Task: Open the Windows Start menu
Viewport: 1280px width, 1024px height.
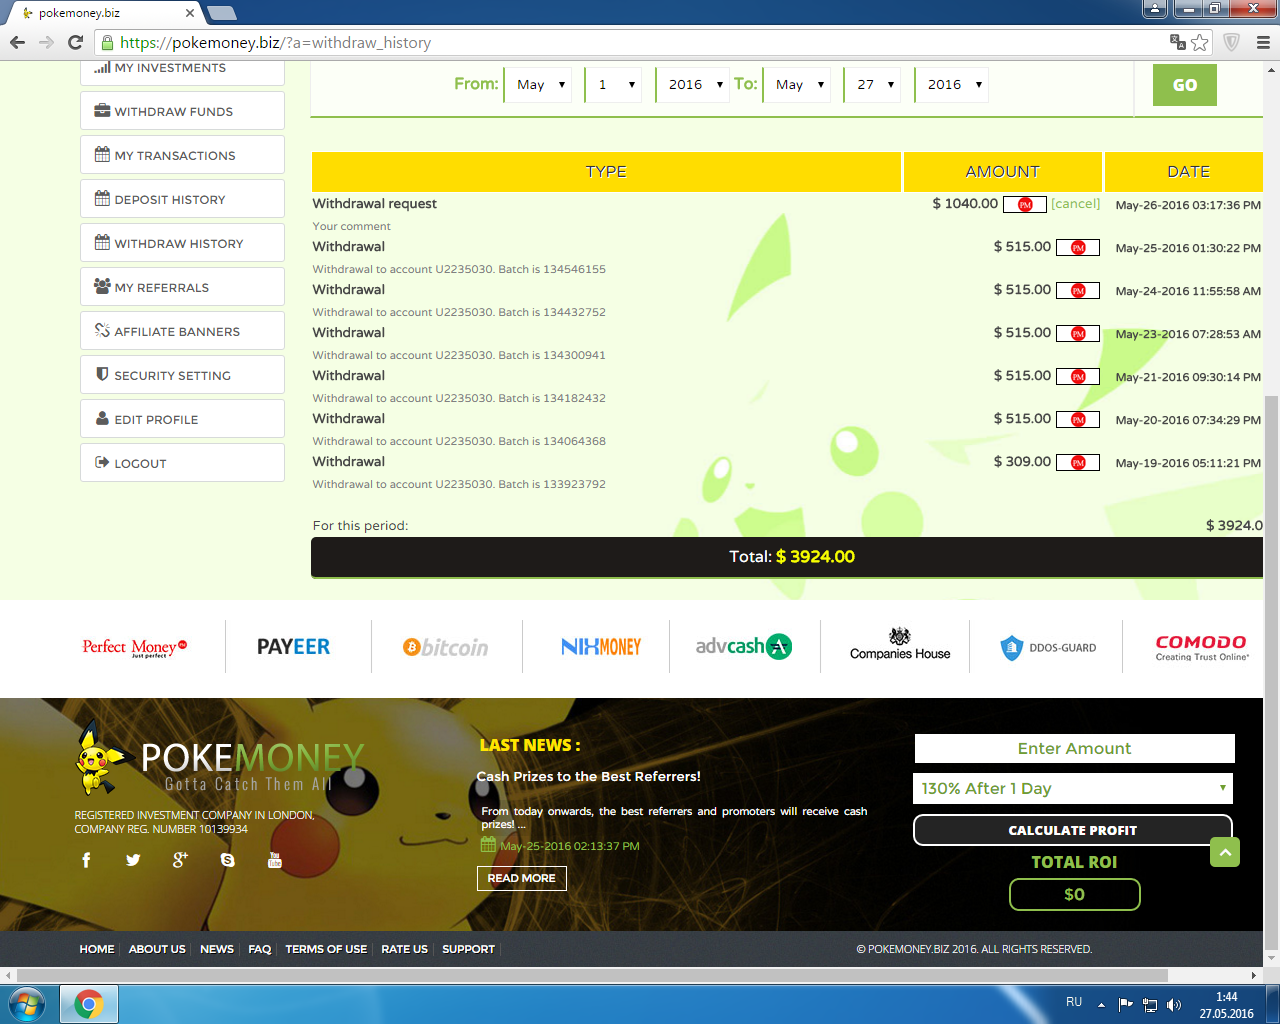Action: 26,1004
